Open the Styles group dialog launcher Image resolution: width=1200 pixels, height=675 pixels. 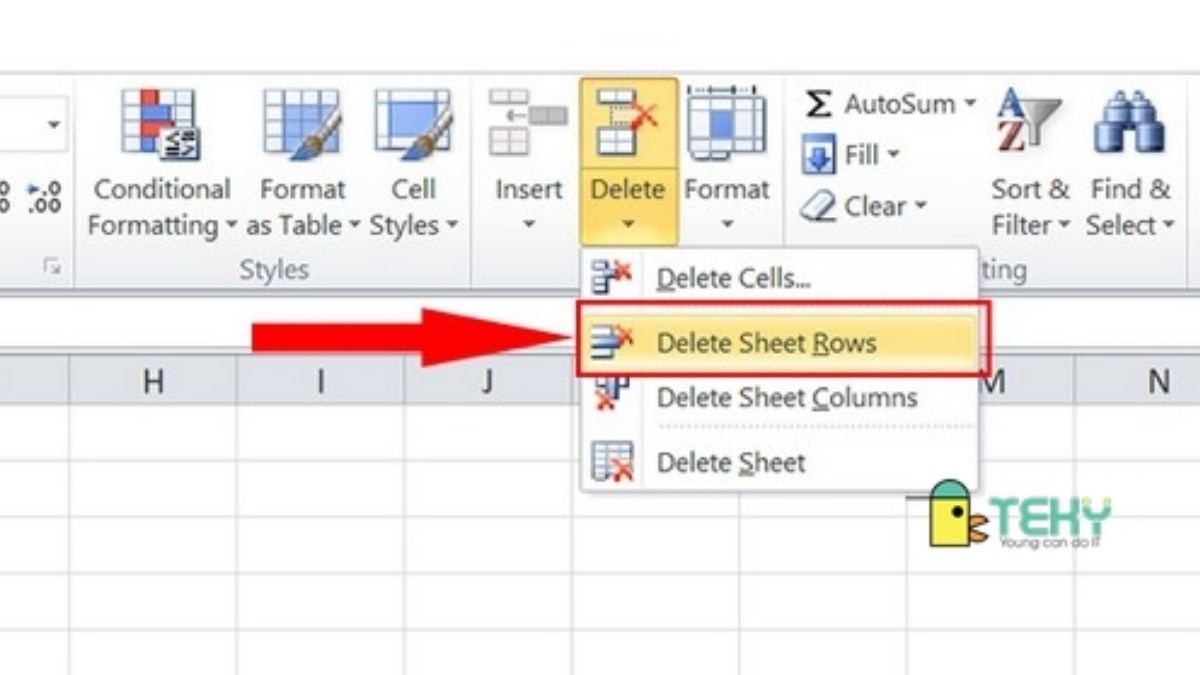tap(51, 267)
